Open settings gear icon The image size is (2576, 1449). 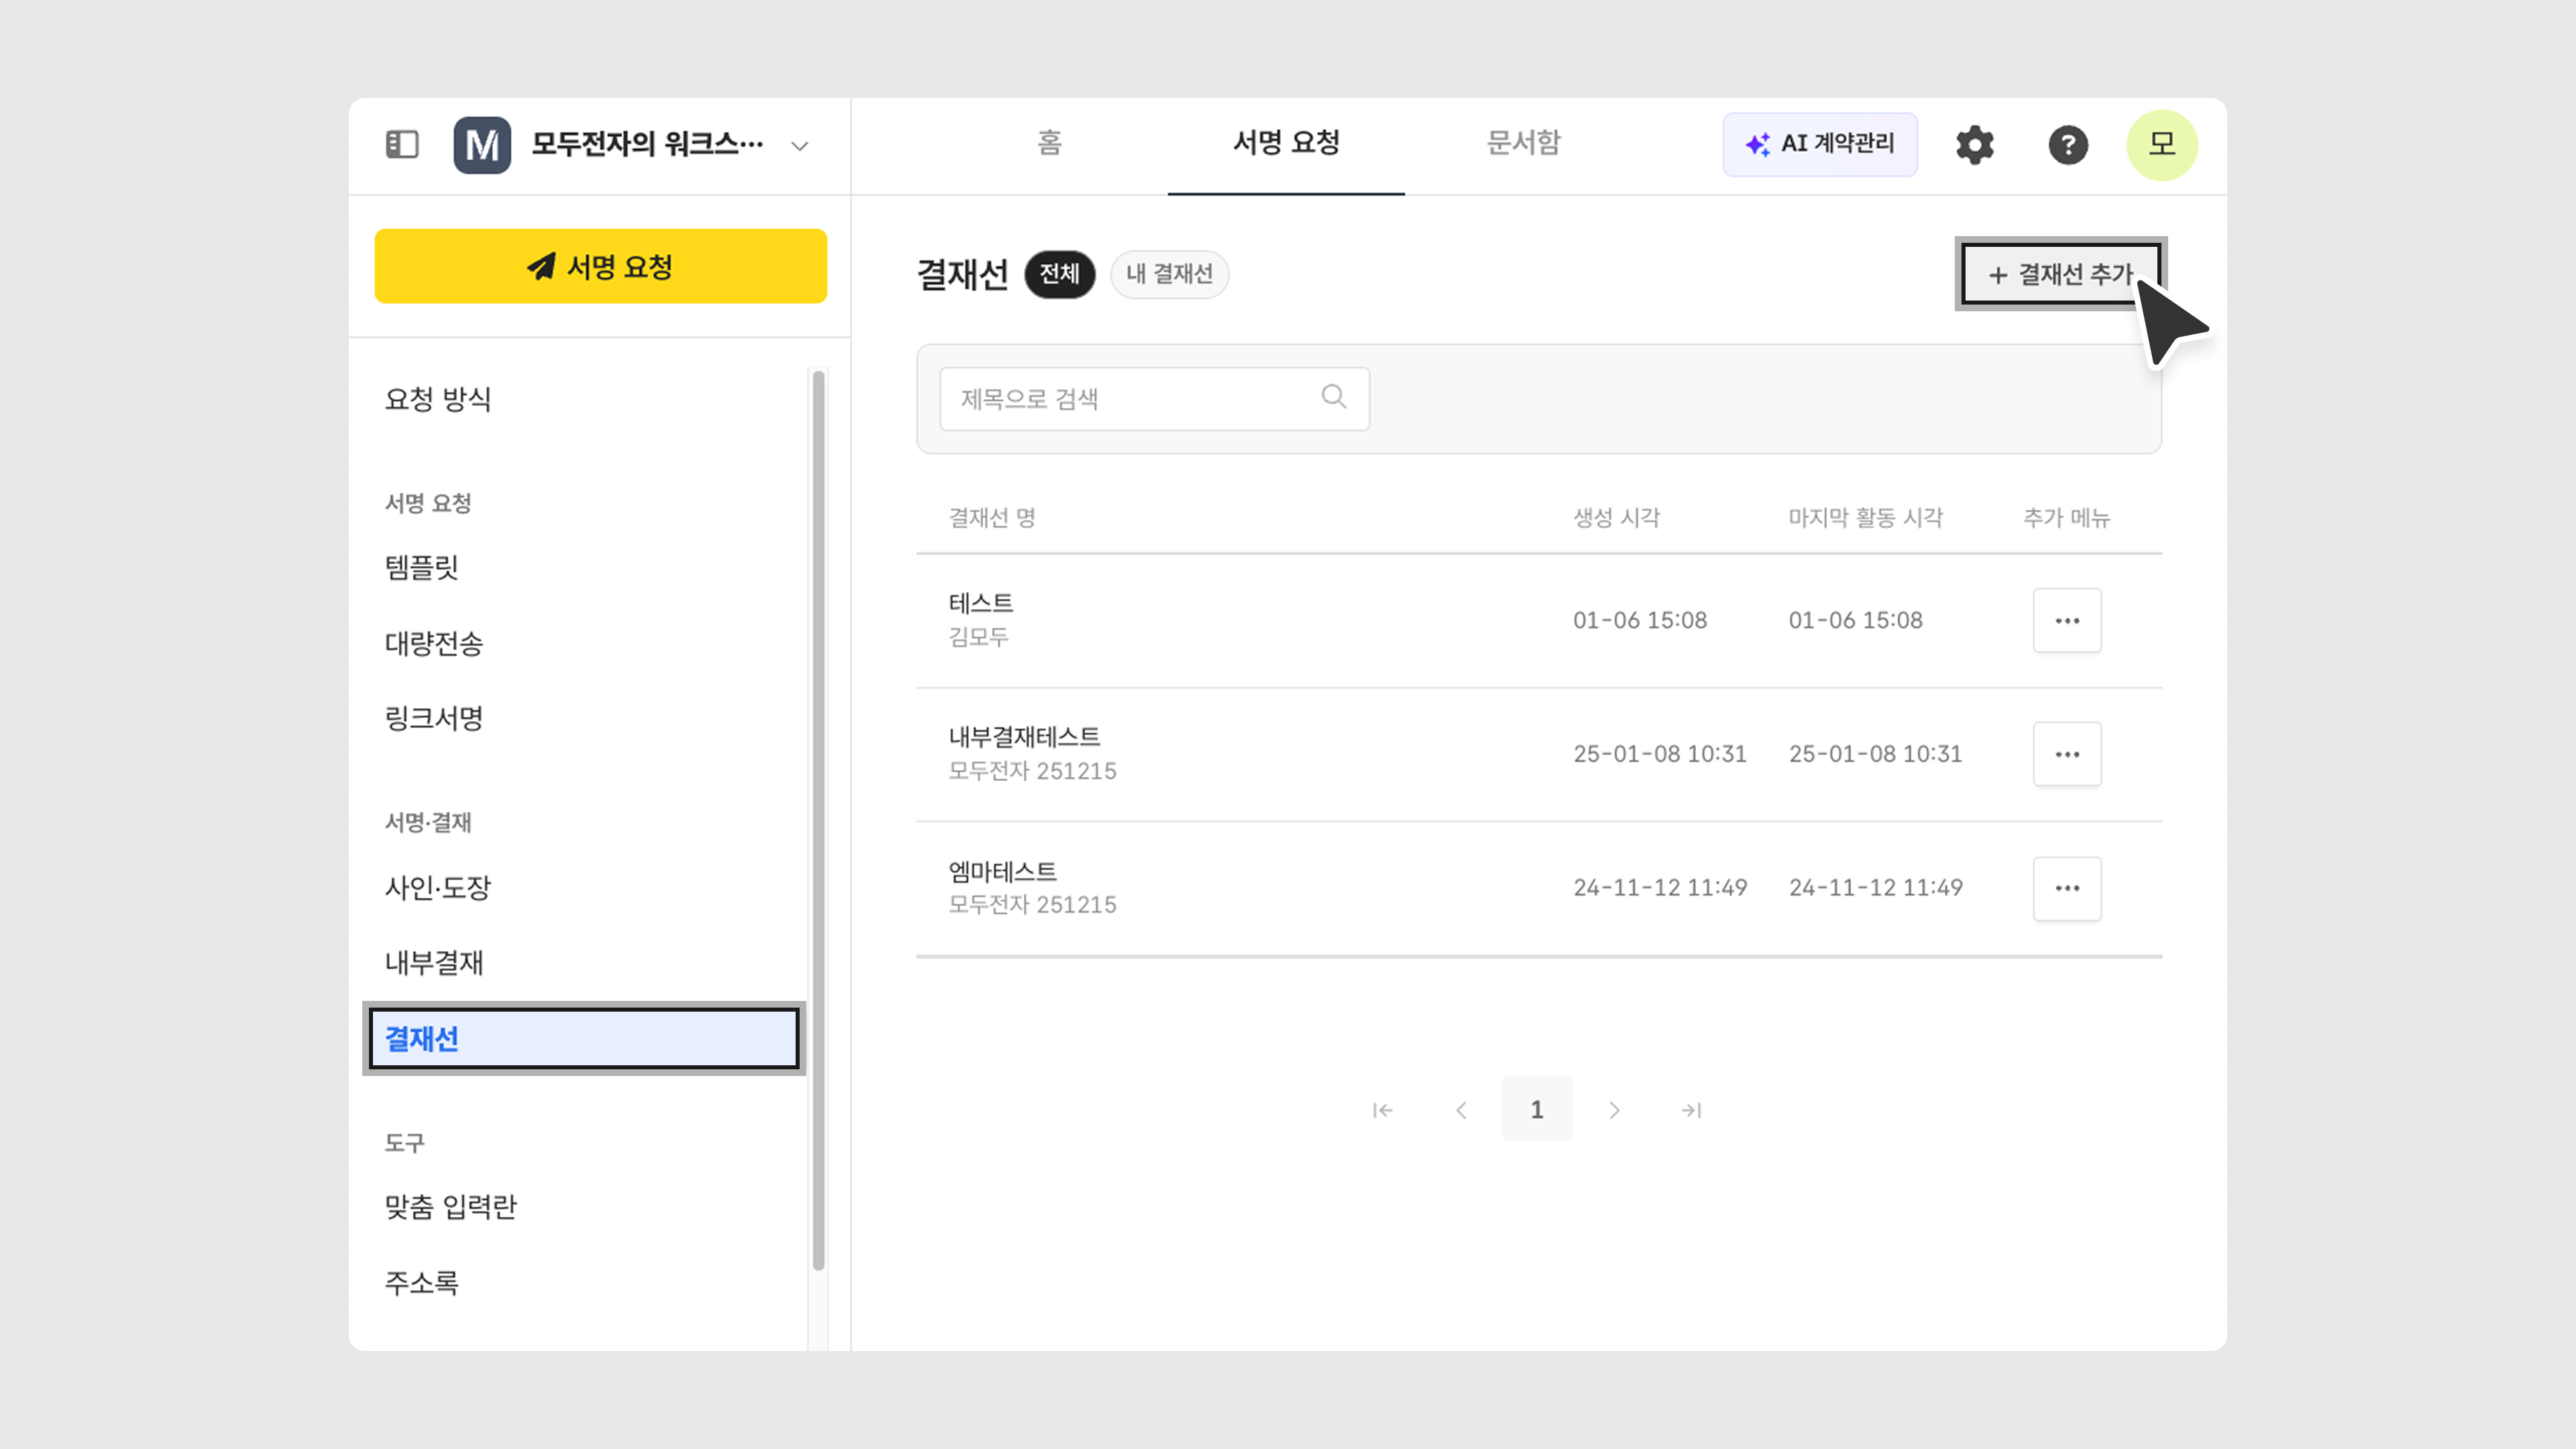(1974, 145)
